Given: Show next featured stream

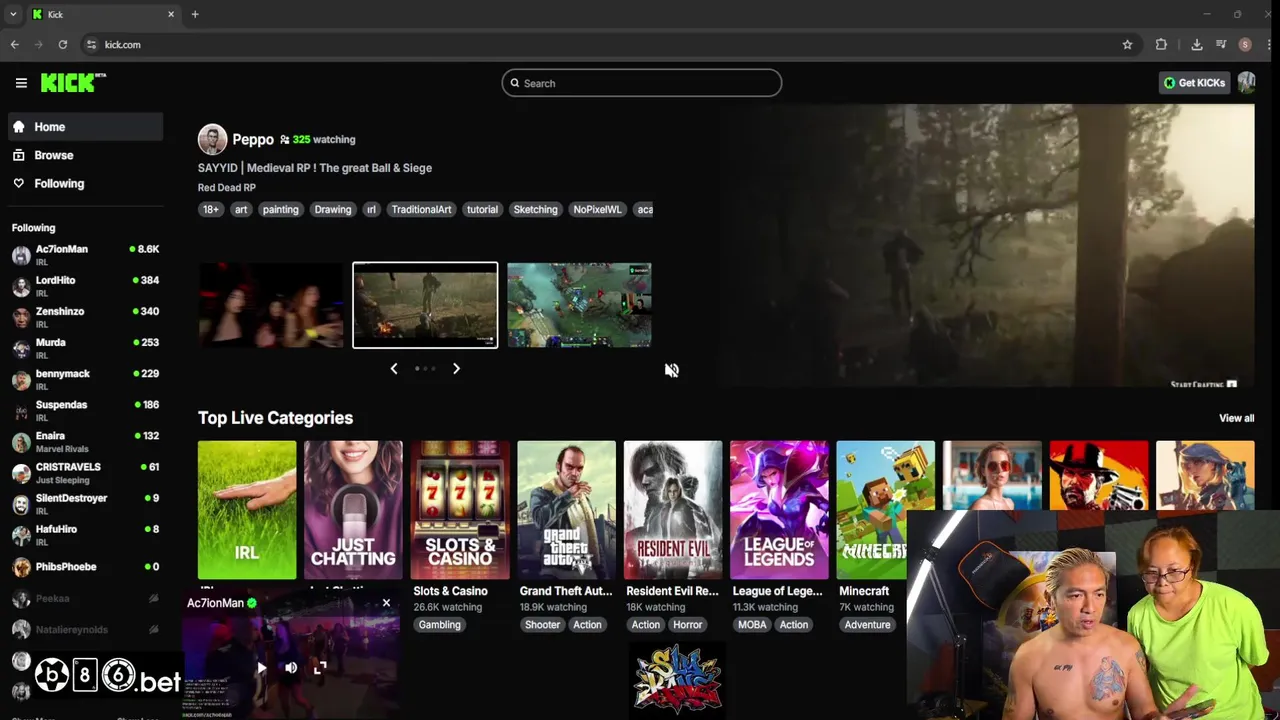Looking at the screenshot, I should tap(456, 368).
